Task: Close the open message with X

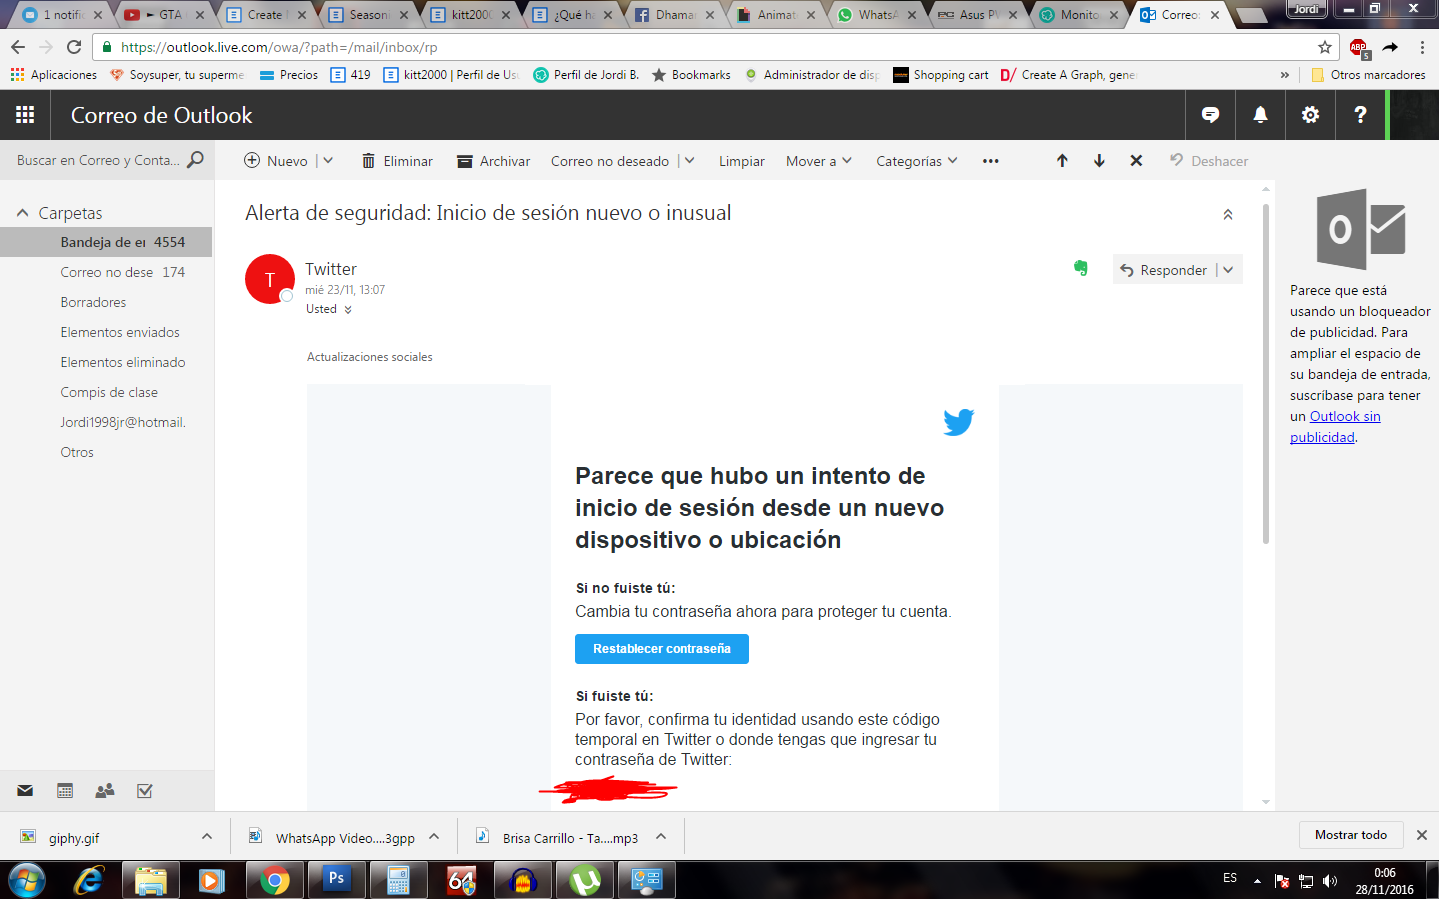Action: (1136, 161)
